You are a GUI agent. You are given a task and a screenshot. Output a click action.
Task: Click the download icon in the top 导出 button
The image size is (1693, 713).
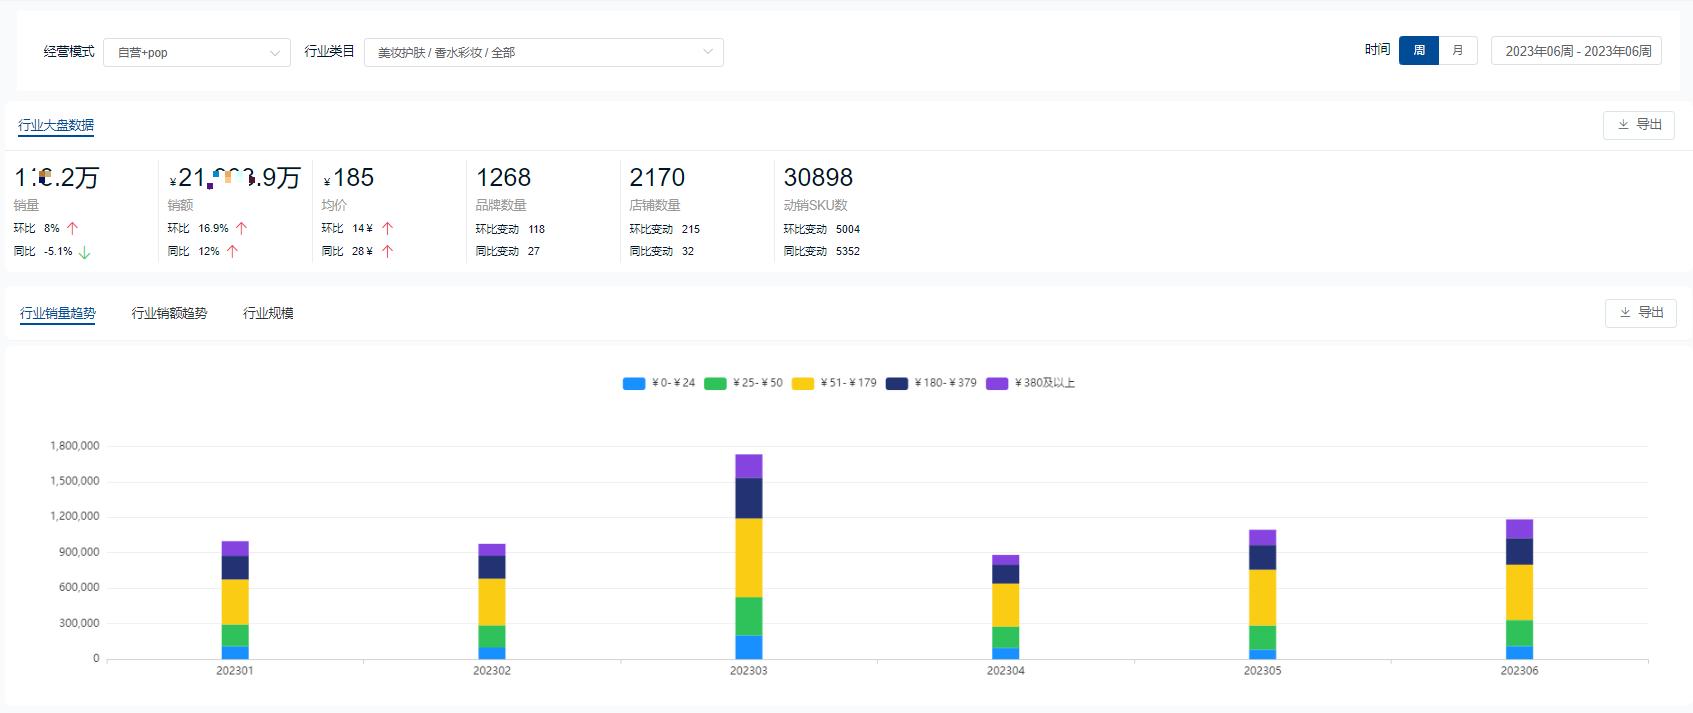coord(1623,125)
